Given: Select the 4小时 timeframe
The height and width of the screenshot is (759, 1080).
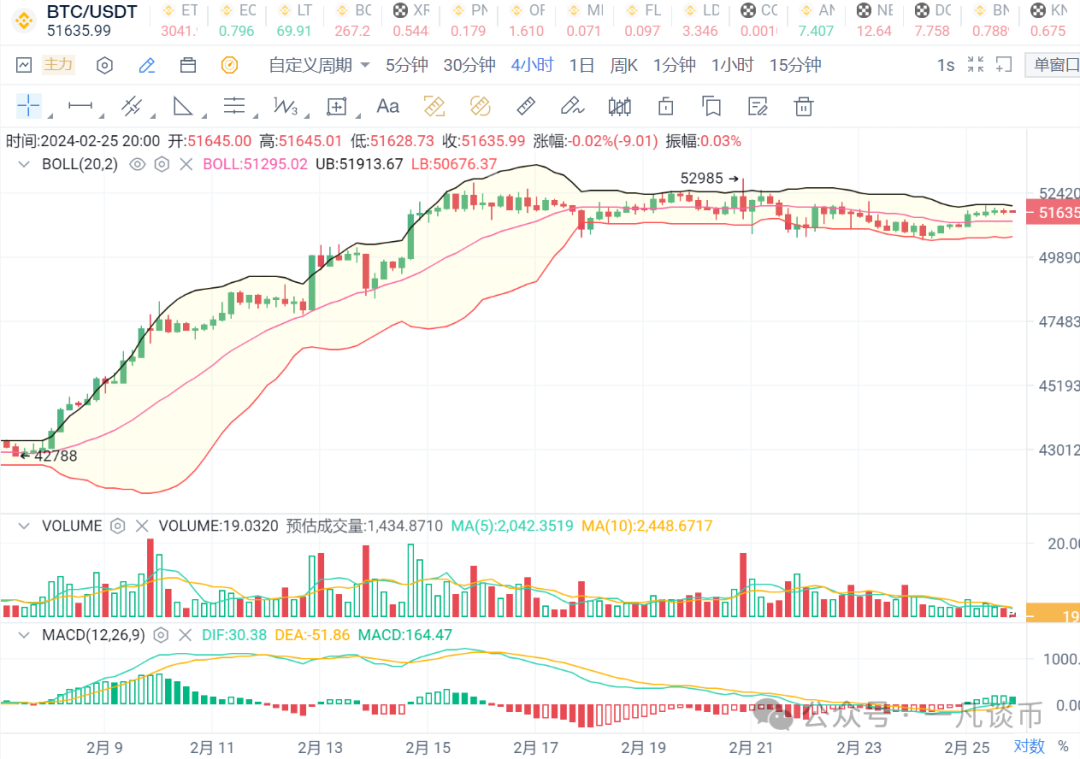Looking at the screenshot, I should [532, 65].
